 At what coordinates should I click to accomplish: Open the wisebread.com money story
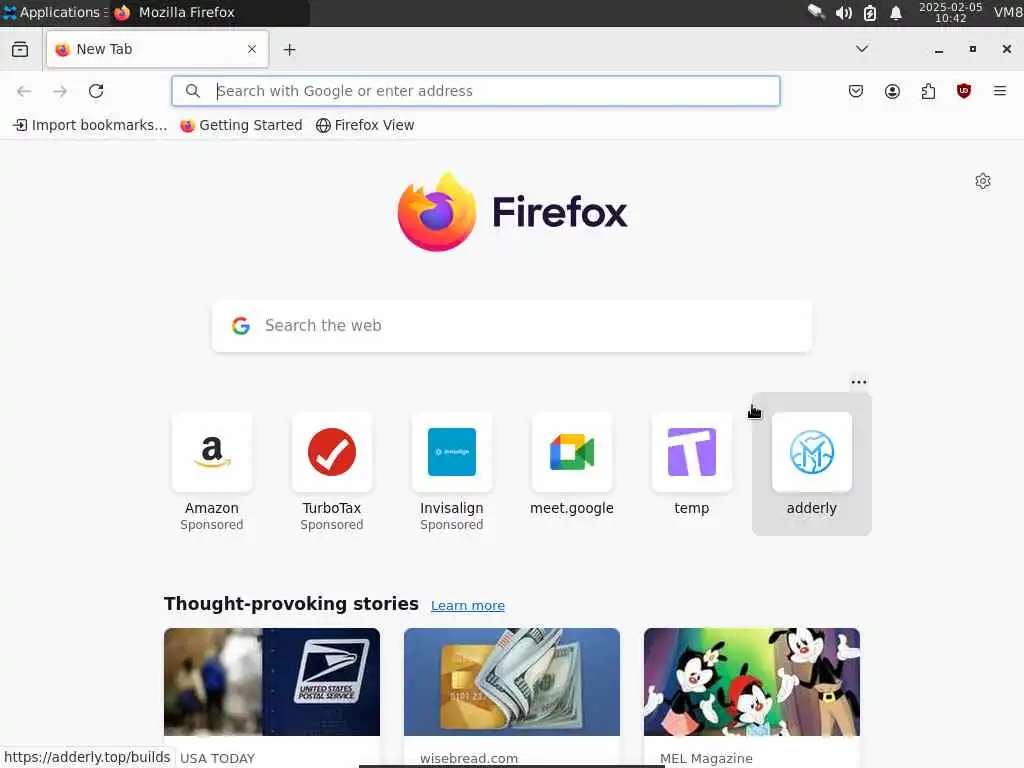point(512,696)
